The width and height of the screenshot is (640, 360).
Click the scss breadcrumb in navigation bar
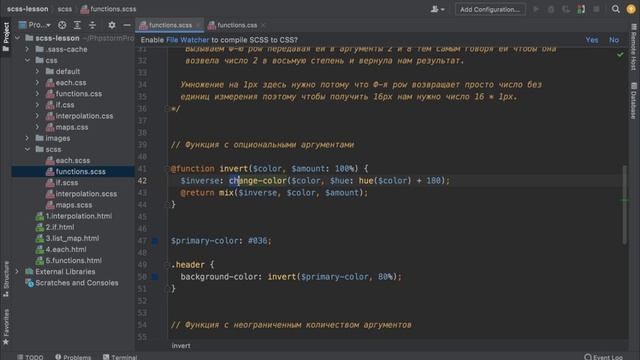64,9
